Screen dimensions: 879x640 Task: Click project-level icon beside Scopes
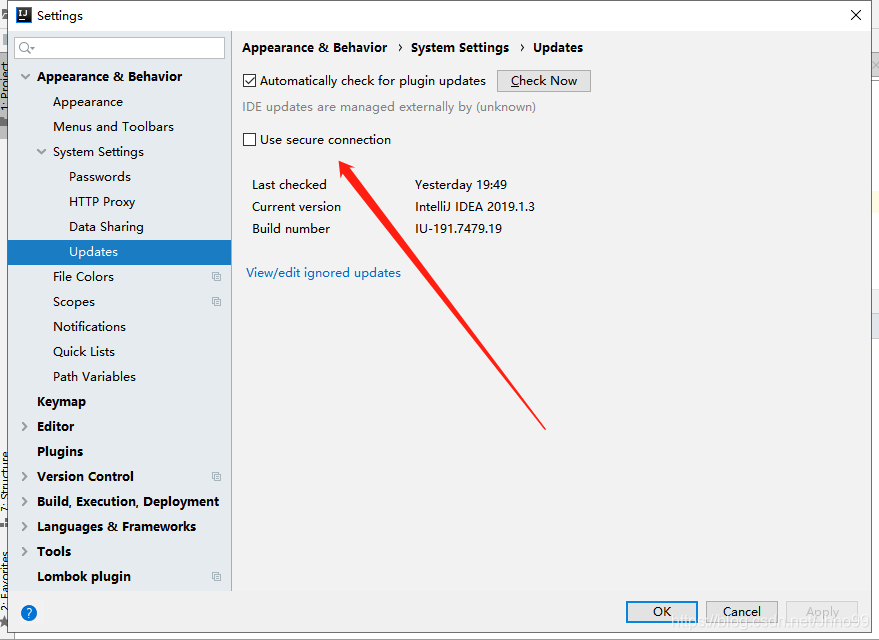216,302
